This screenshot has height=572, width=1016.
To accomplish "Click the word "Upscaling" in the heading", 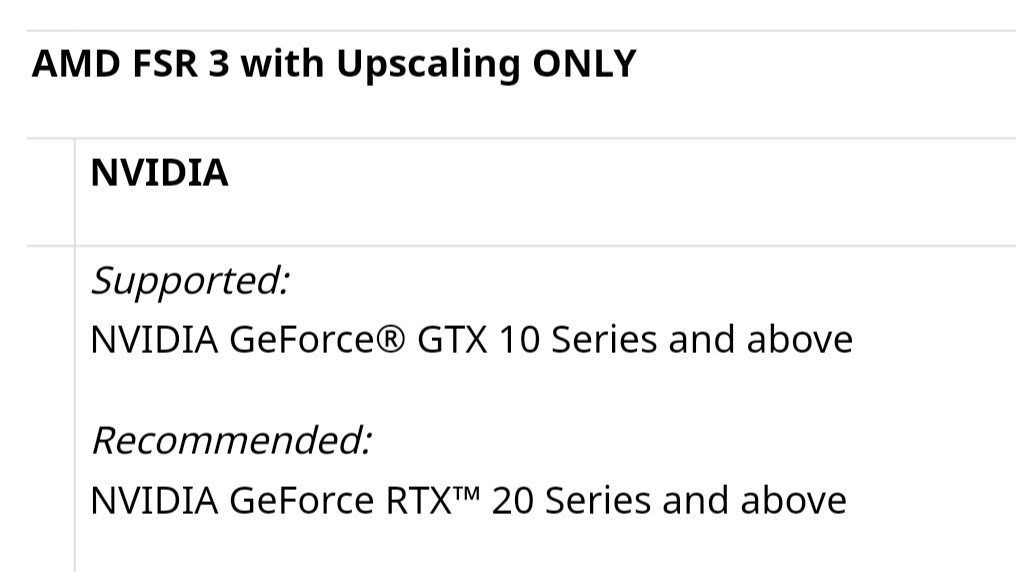I will (428, 64).
